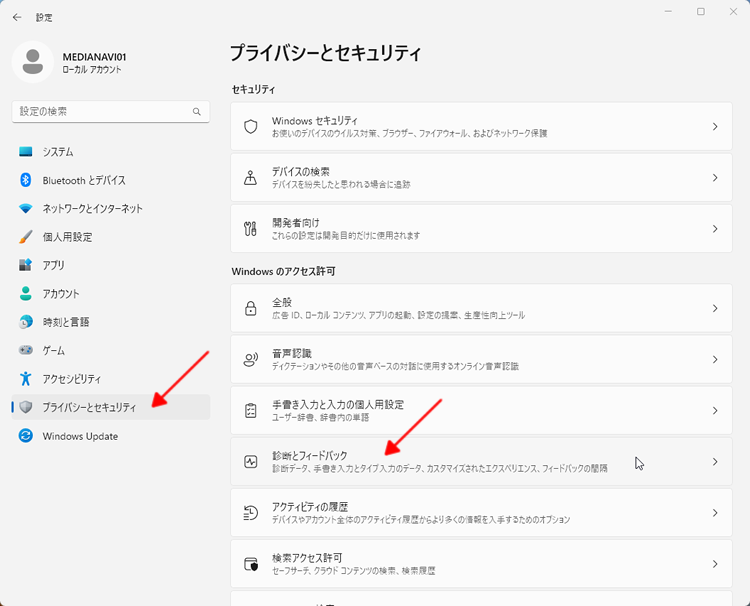Open the デバイスの検索 title
The width and height of the screenshot is (750, 606).
(300, 171)
